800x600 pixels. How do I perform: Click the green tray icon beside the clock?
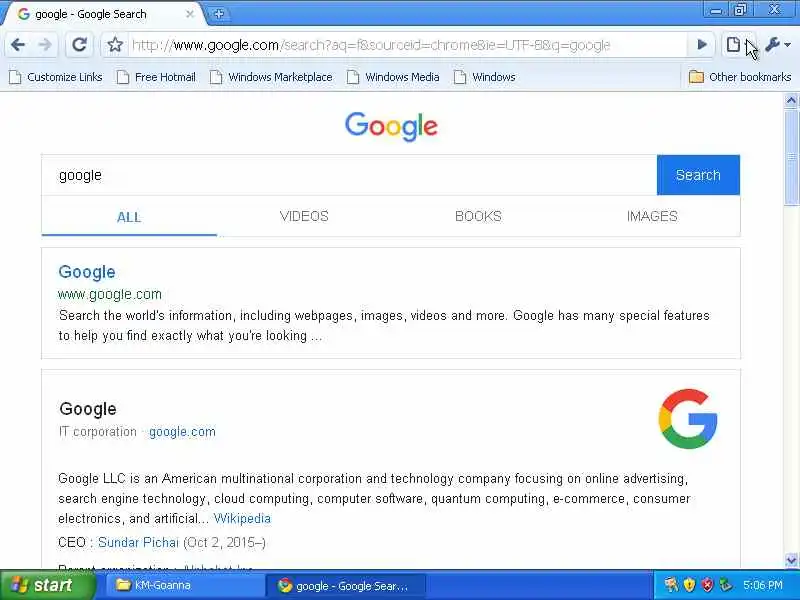click(x=726, y=585)
